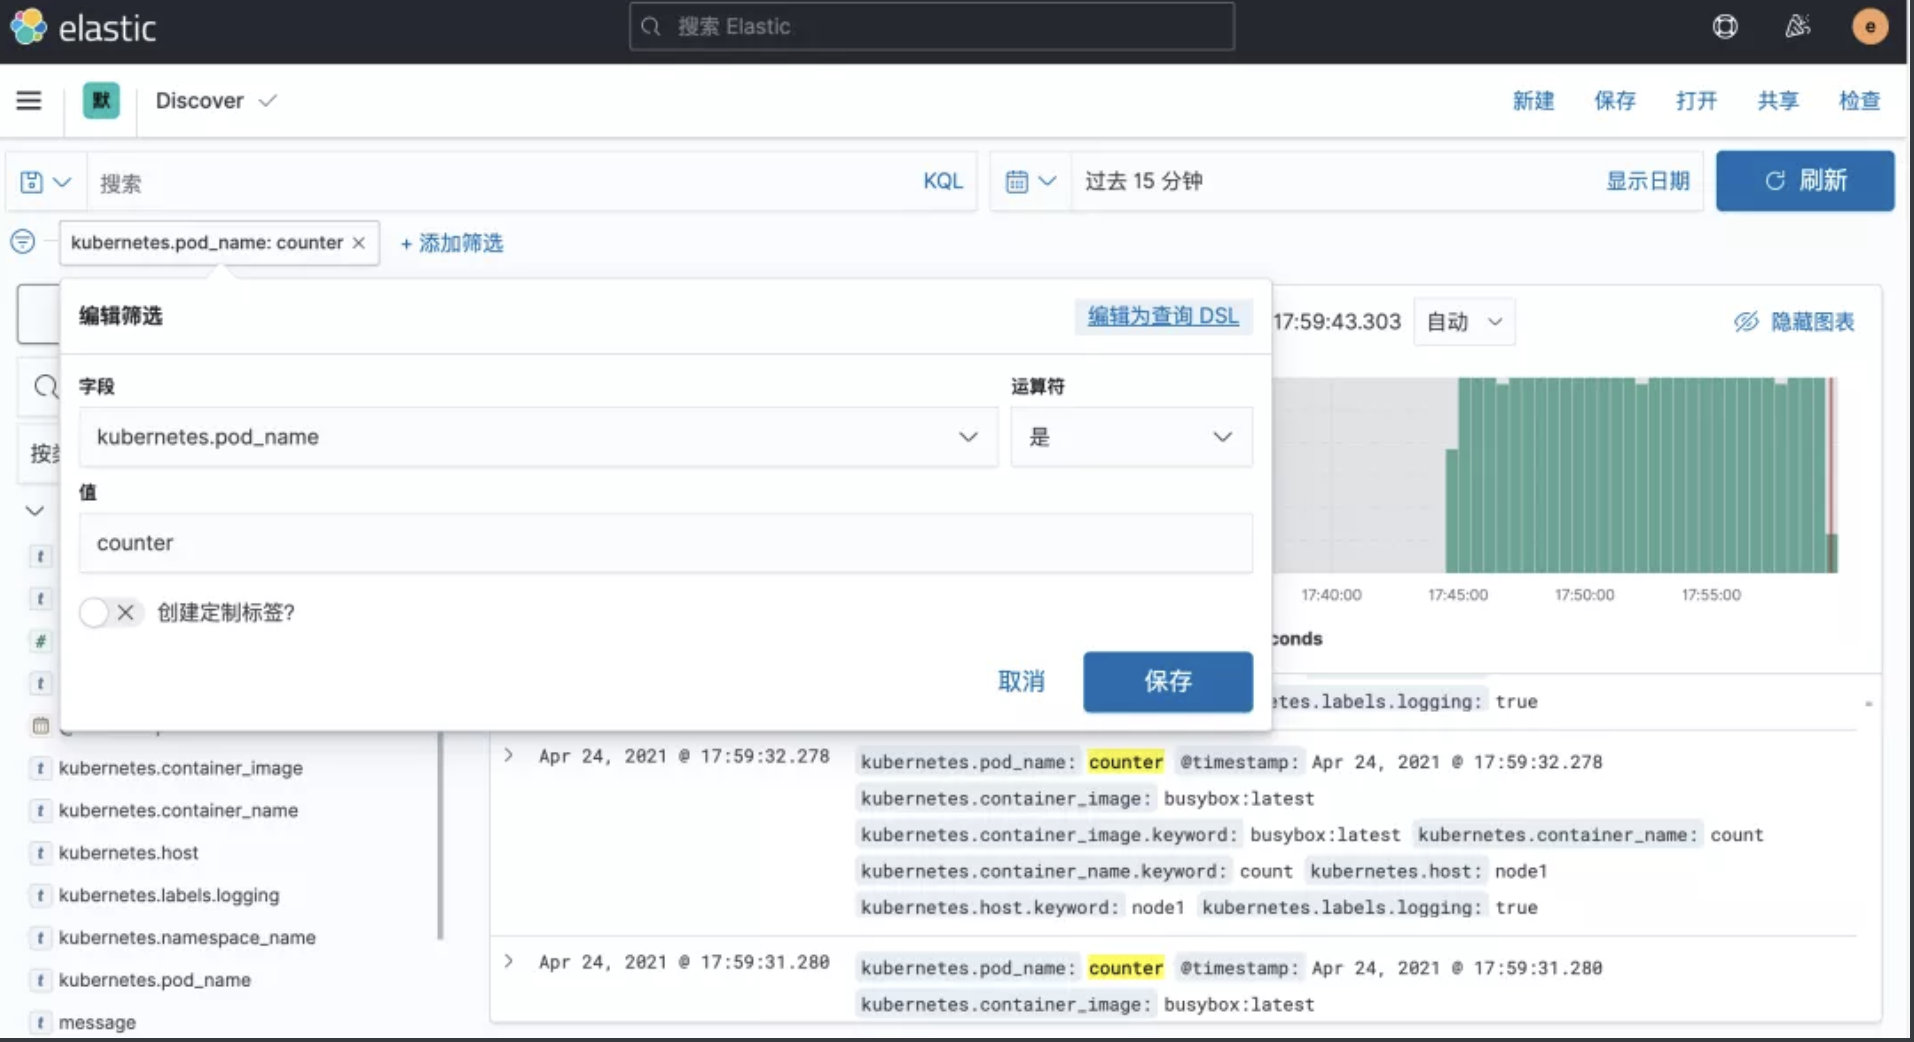
Task: Open the newsfeed party-popper icon
Action: coord(1796,27)
